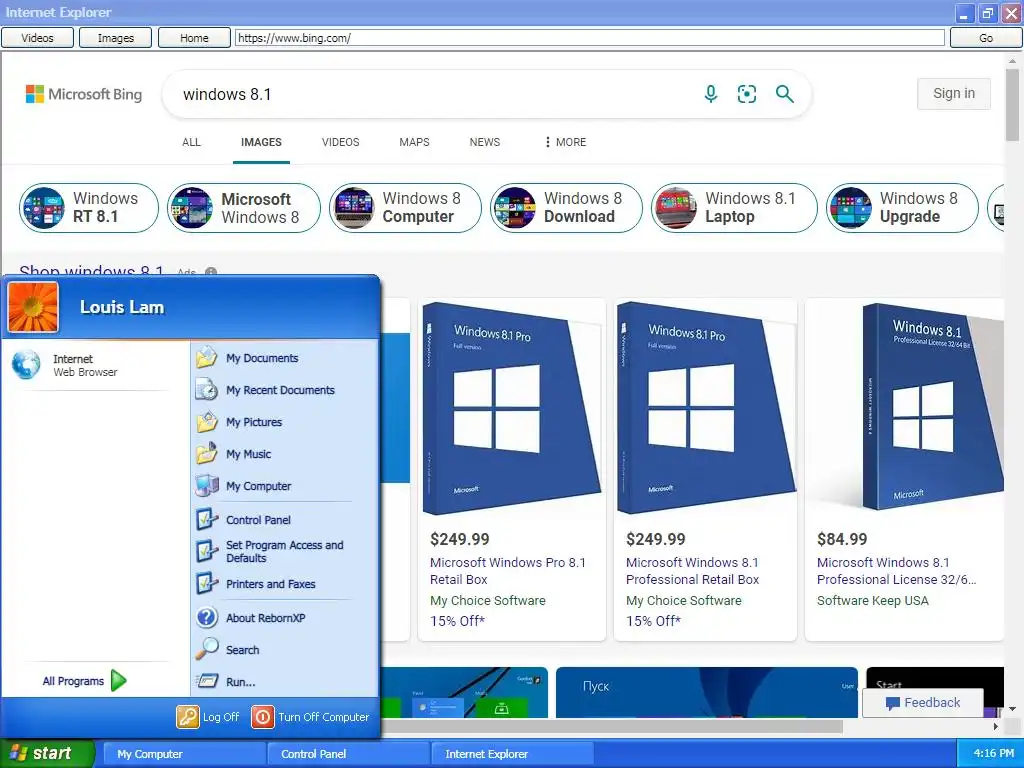Select the Windows 8 Computer suggestion chip
The image size is (1024, 768).
[405, 208]
